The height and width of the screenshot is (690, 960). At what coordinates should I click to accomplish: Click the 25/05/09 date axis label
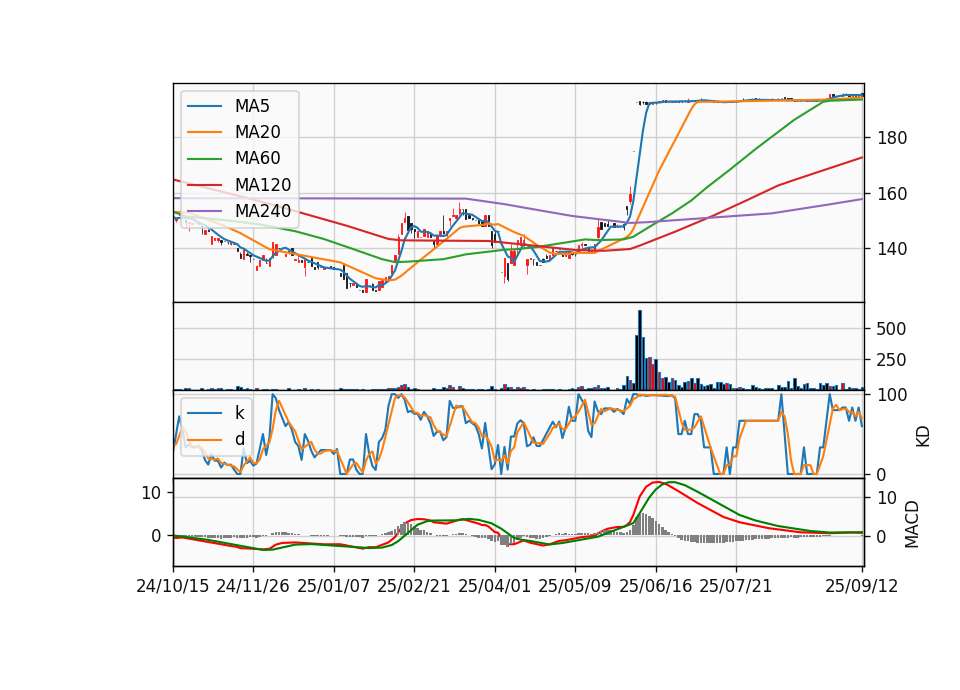click(574, 586)
